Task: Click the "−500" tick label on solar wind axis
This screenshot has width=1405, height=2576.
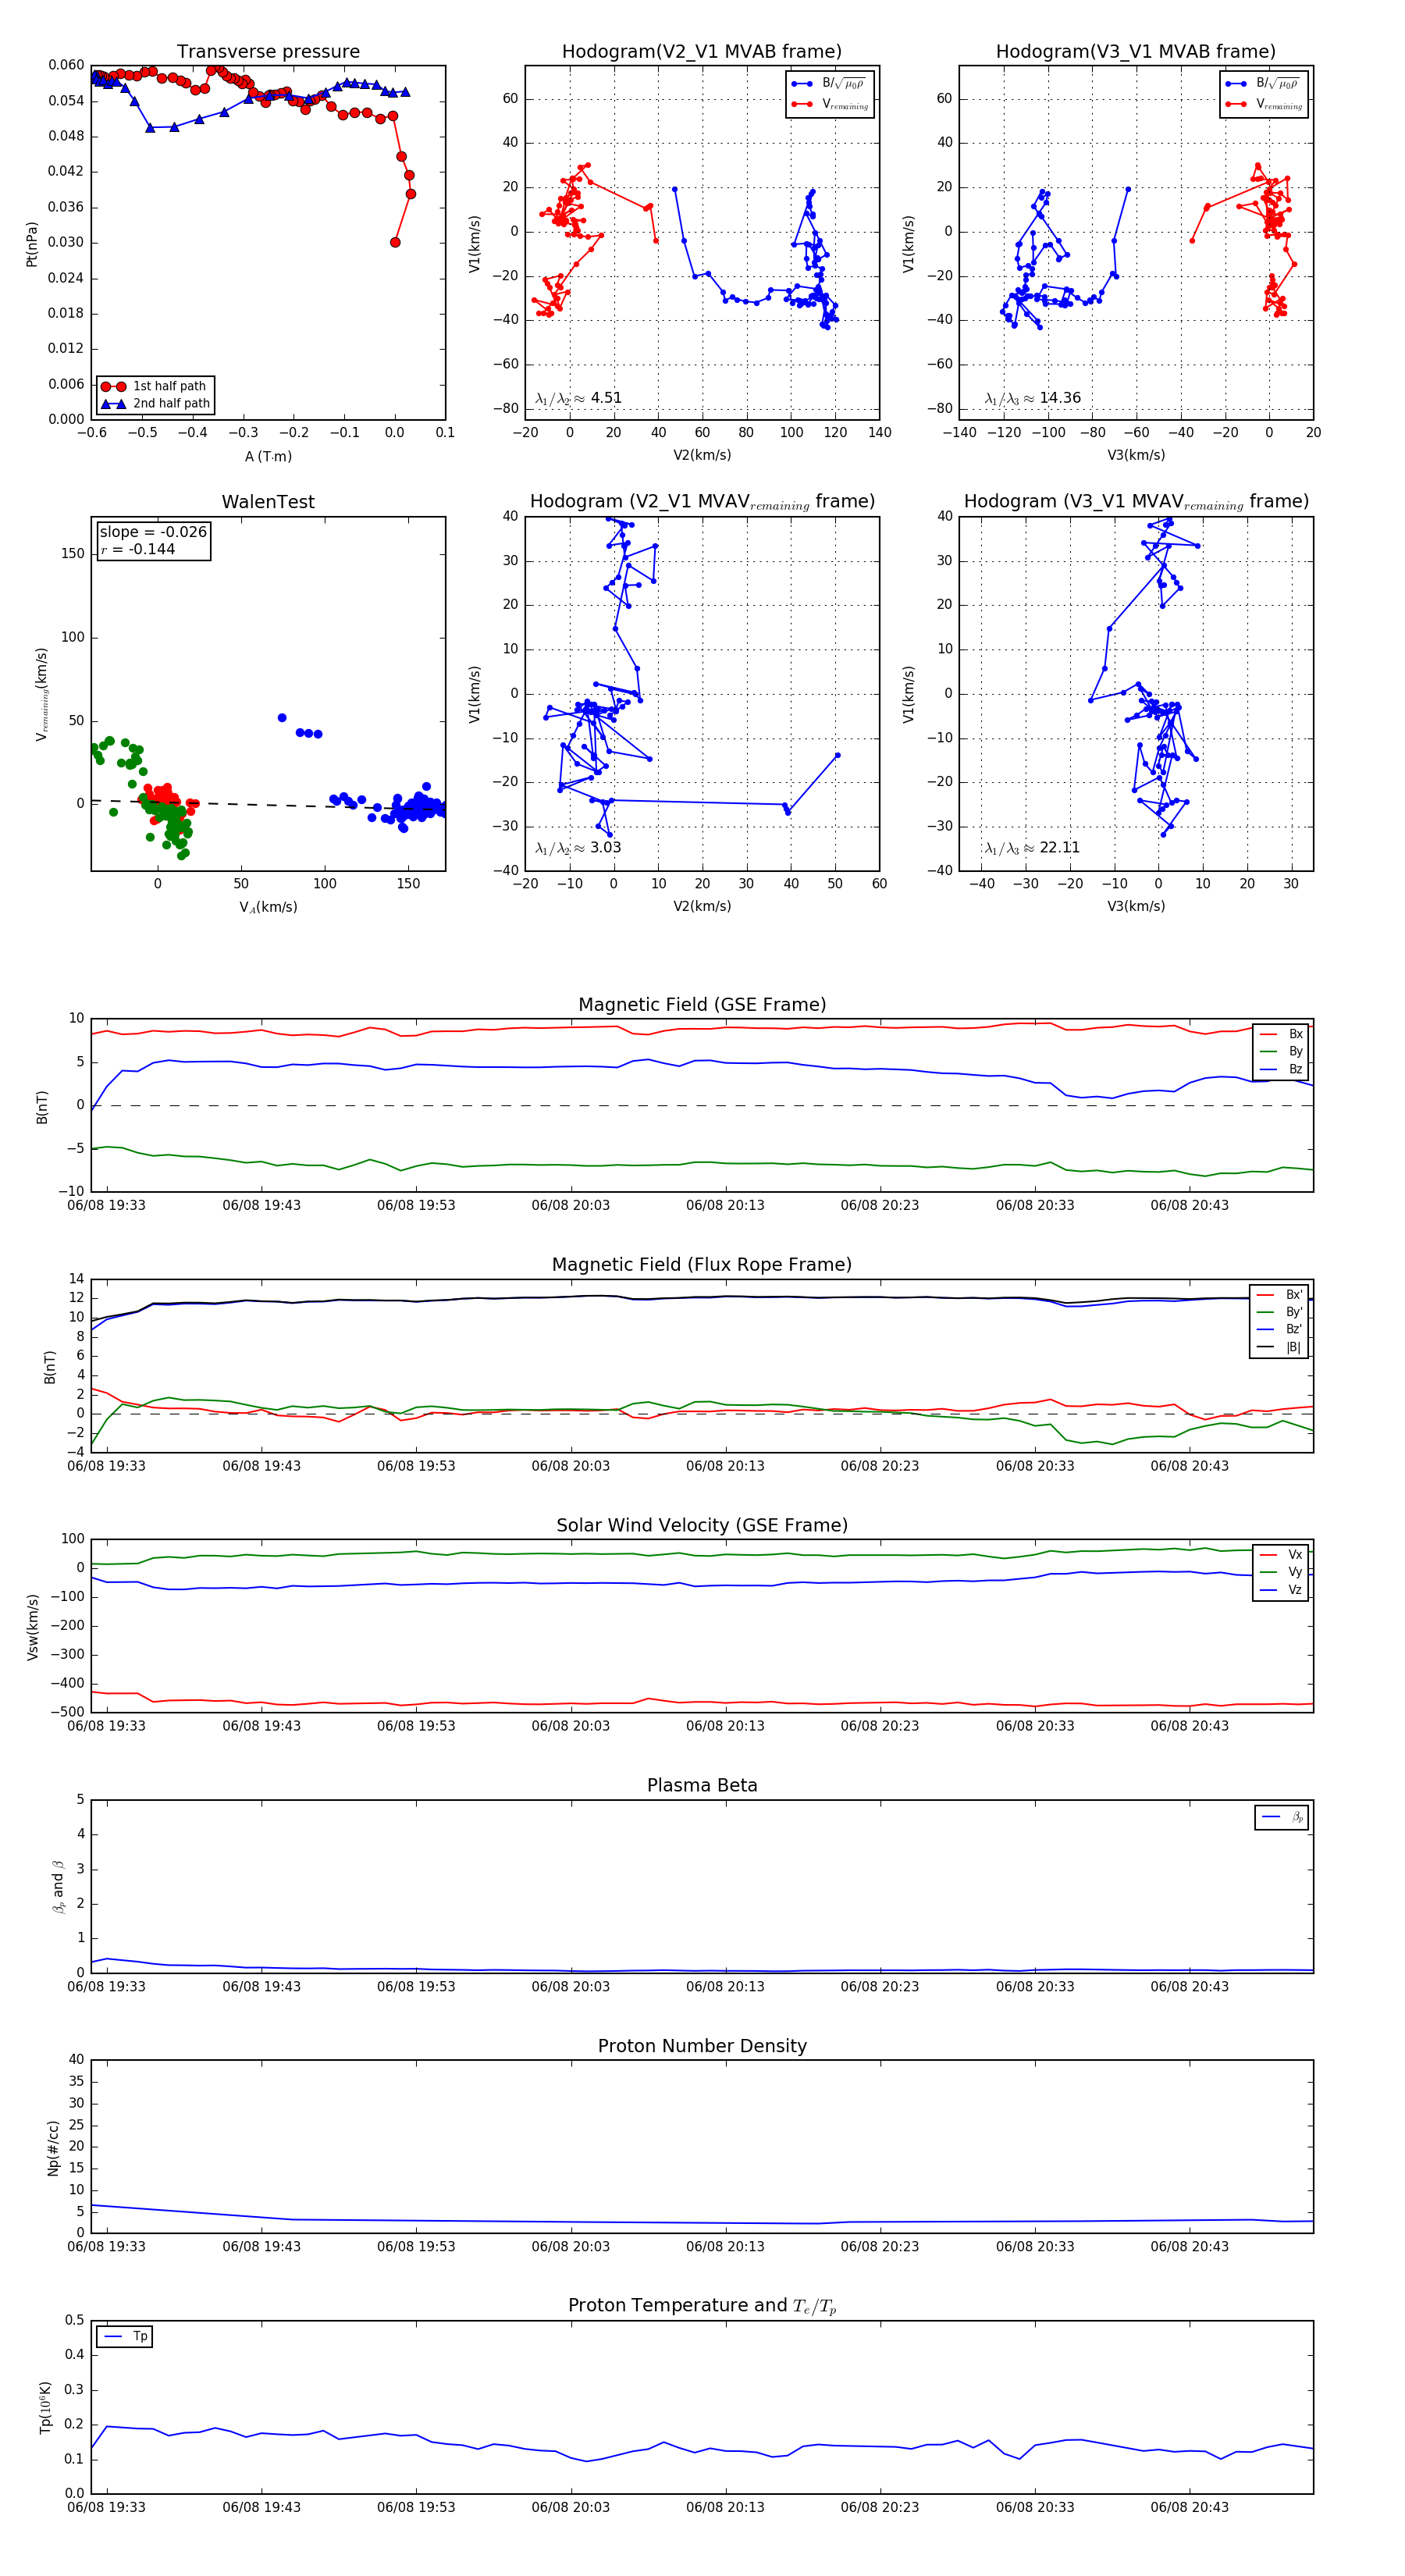Action: pyautogui.click(x=68, y=1712)
